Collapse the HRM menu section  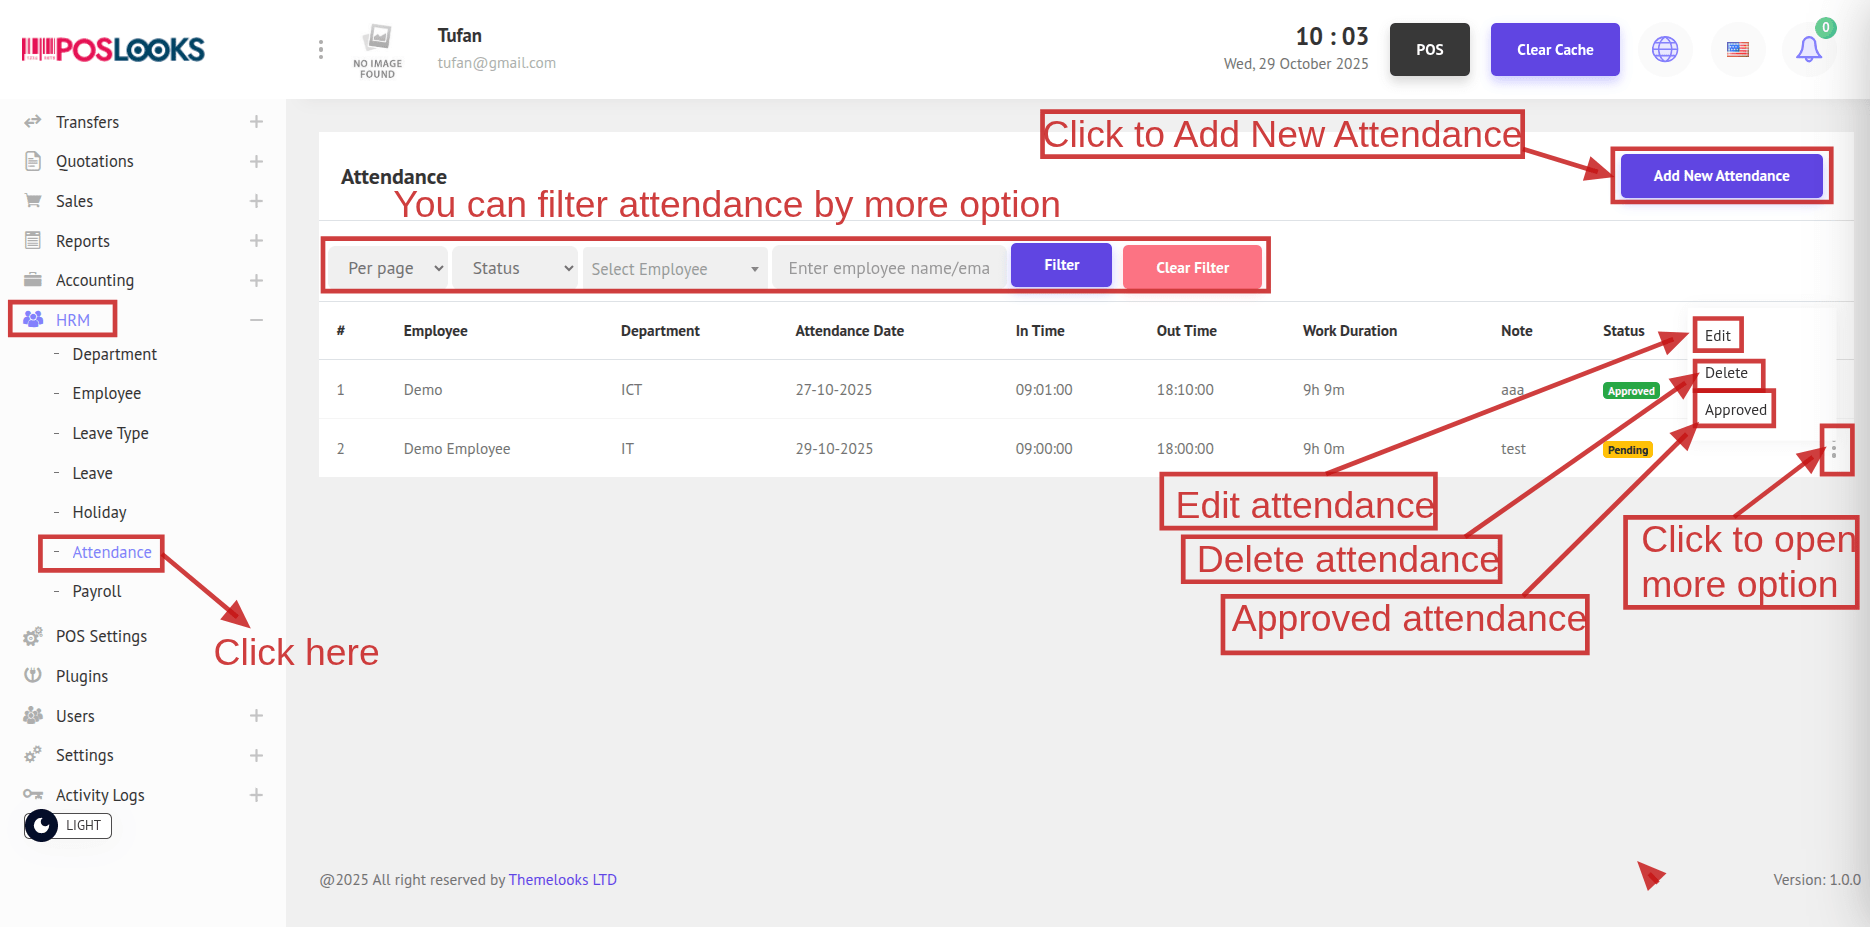(x=256, y=320)
